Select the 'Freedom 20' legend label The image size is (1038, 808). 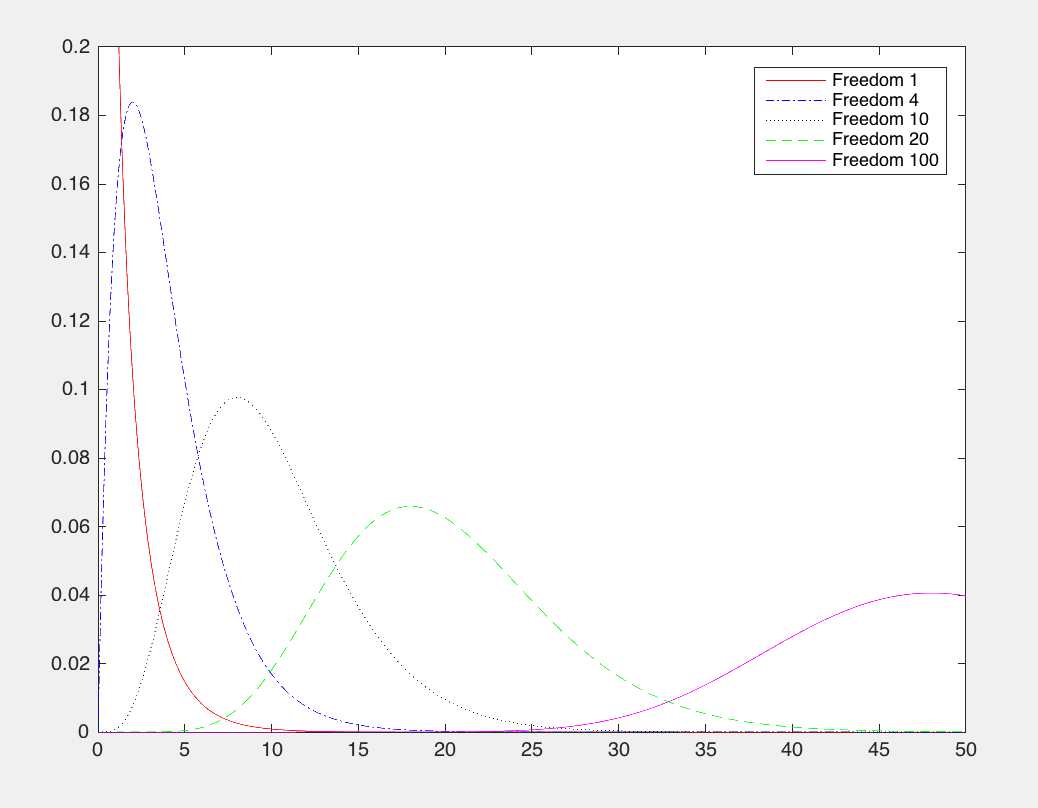880,139
